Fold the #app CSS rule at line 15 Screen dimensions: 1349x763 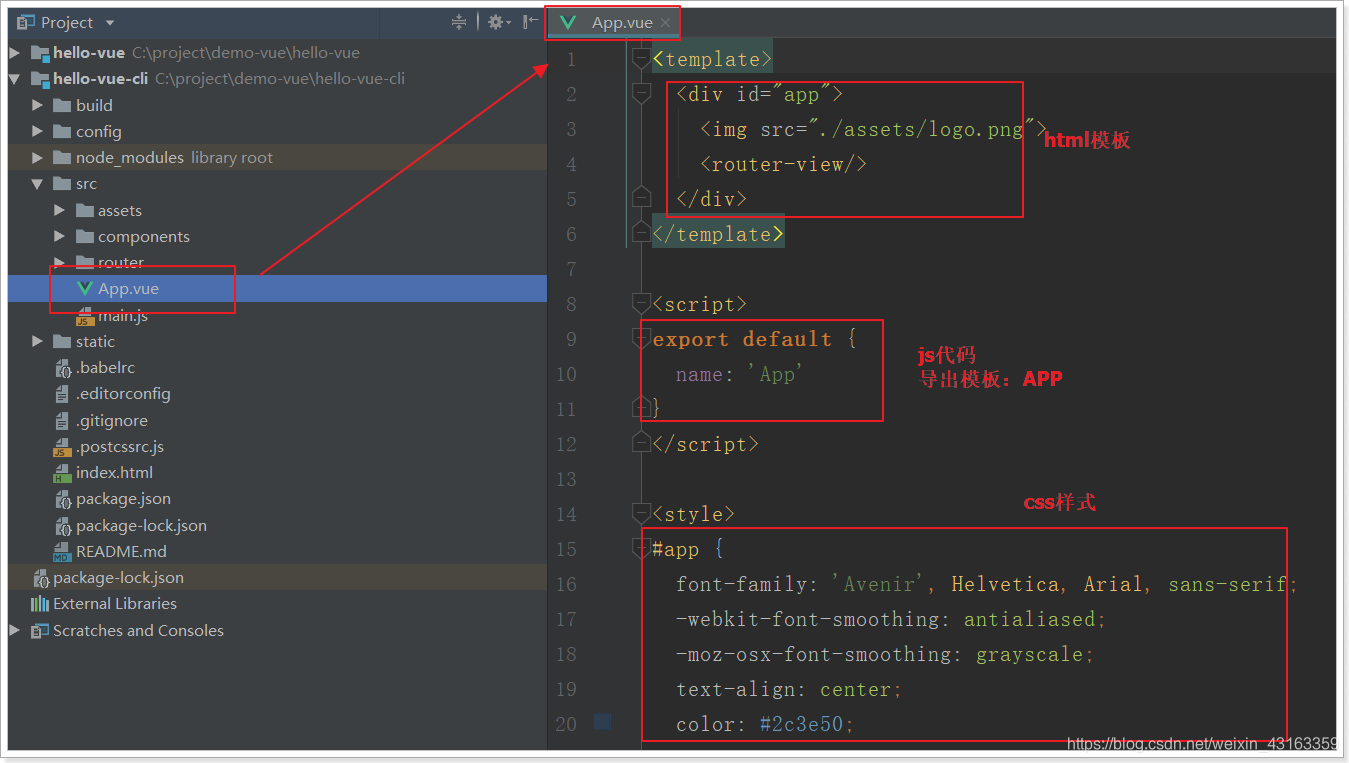click(x=641, y=549)
